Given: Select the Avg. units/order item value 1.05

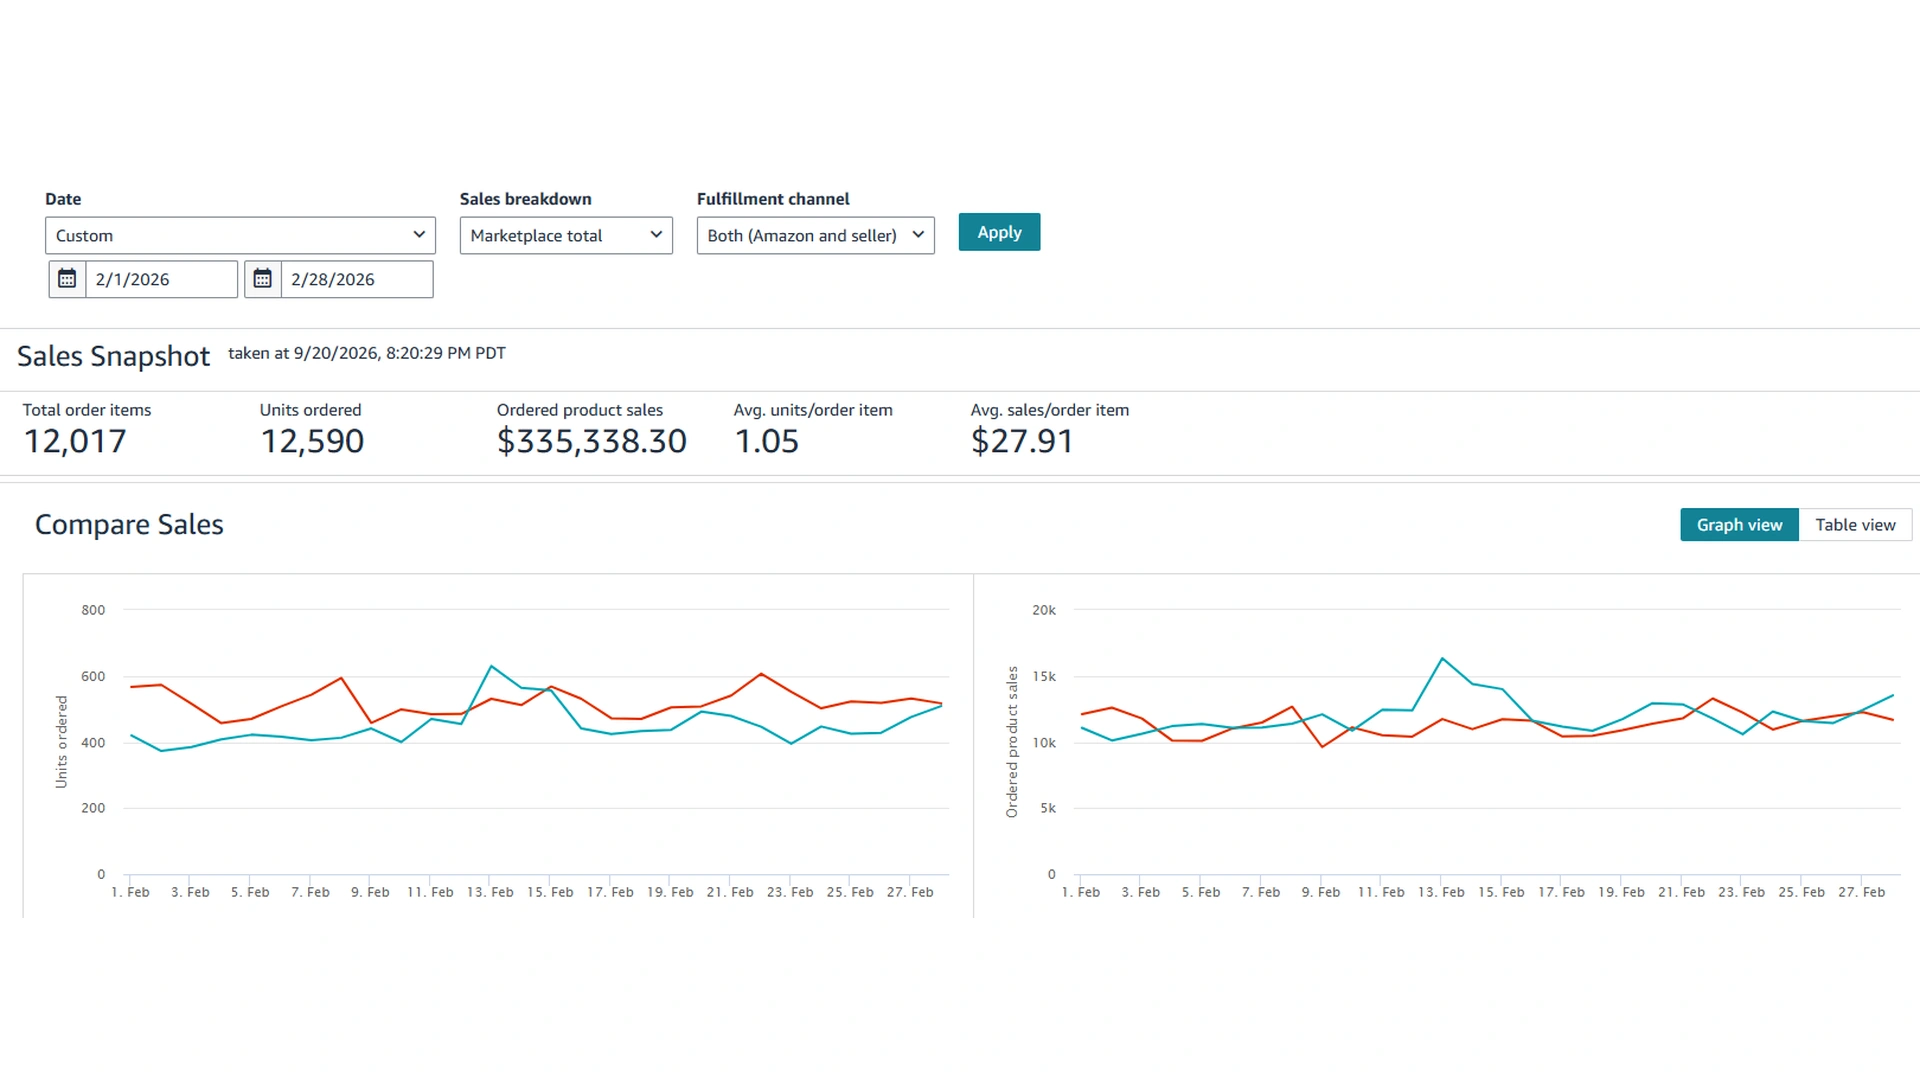Looking at the screenshot, I should 767,441.
